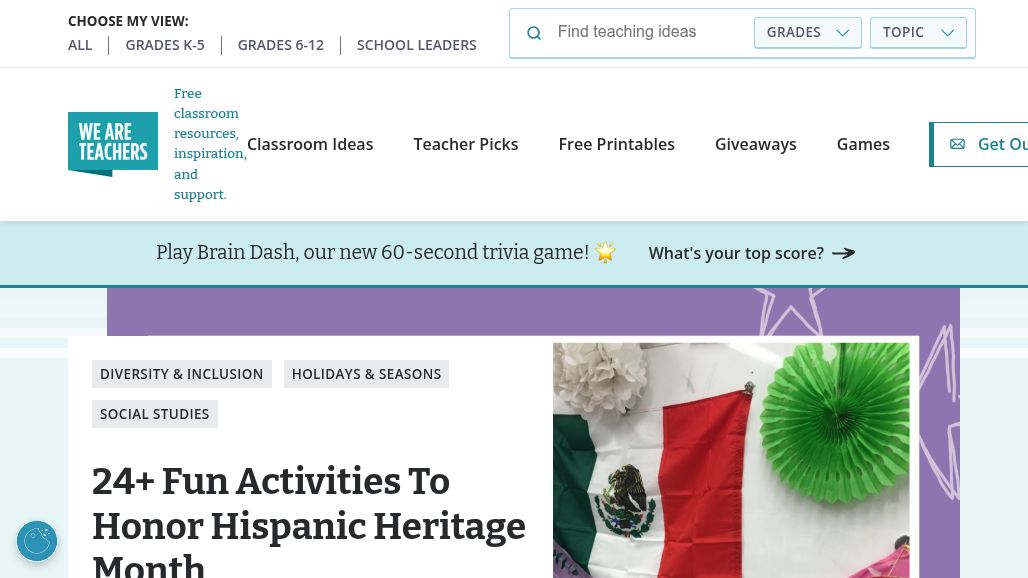Image resolution: width=1028 pixels, height=578 pixels.
Task: Select the ALL view
Action: pyautogui.click(x=80, y=45)
